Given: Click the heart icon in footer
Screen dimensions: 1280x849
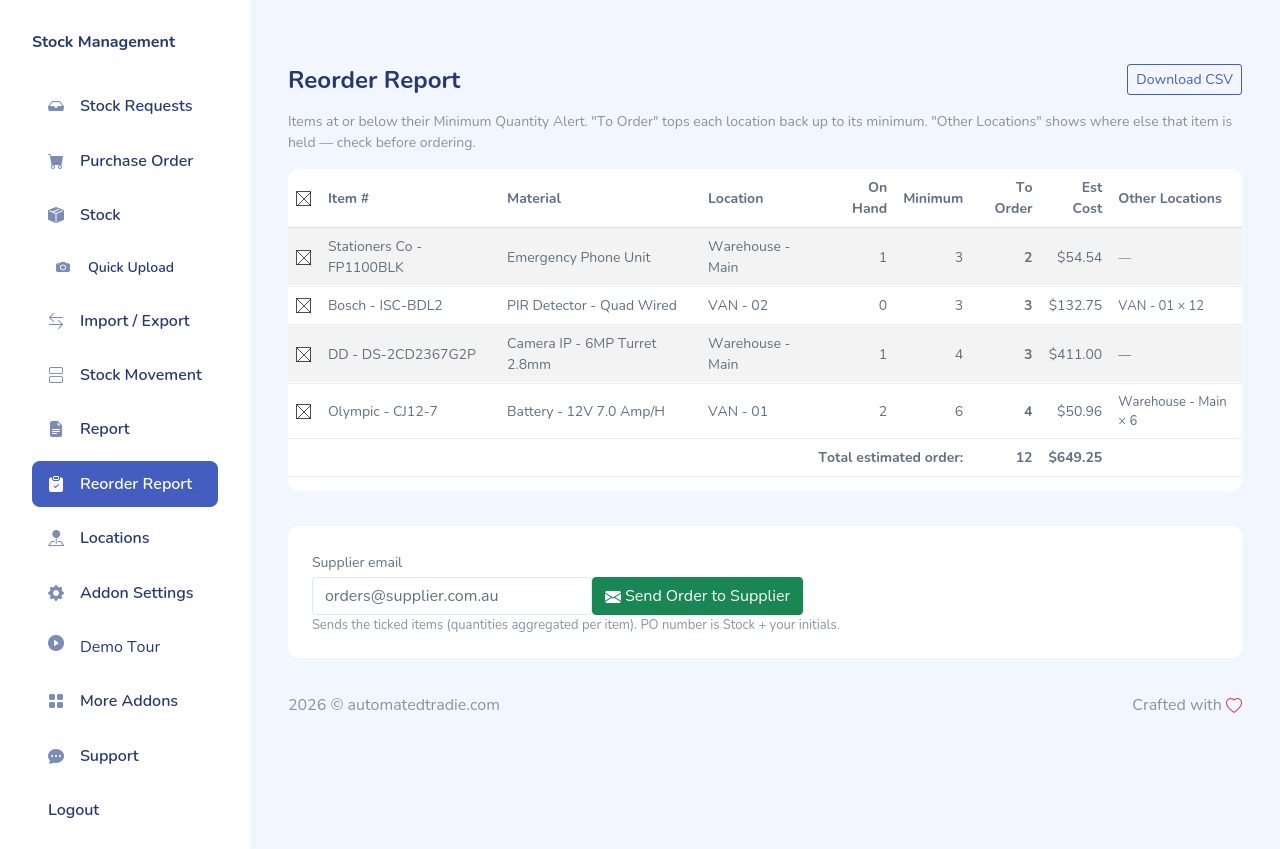Looking at the screenshot, I should pos(1234,705).
